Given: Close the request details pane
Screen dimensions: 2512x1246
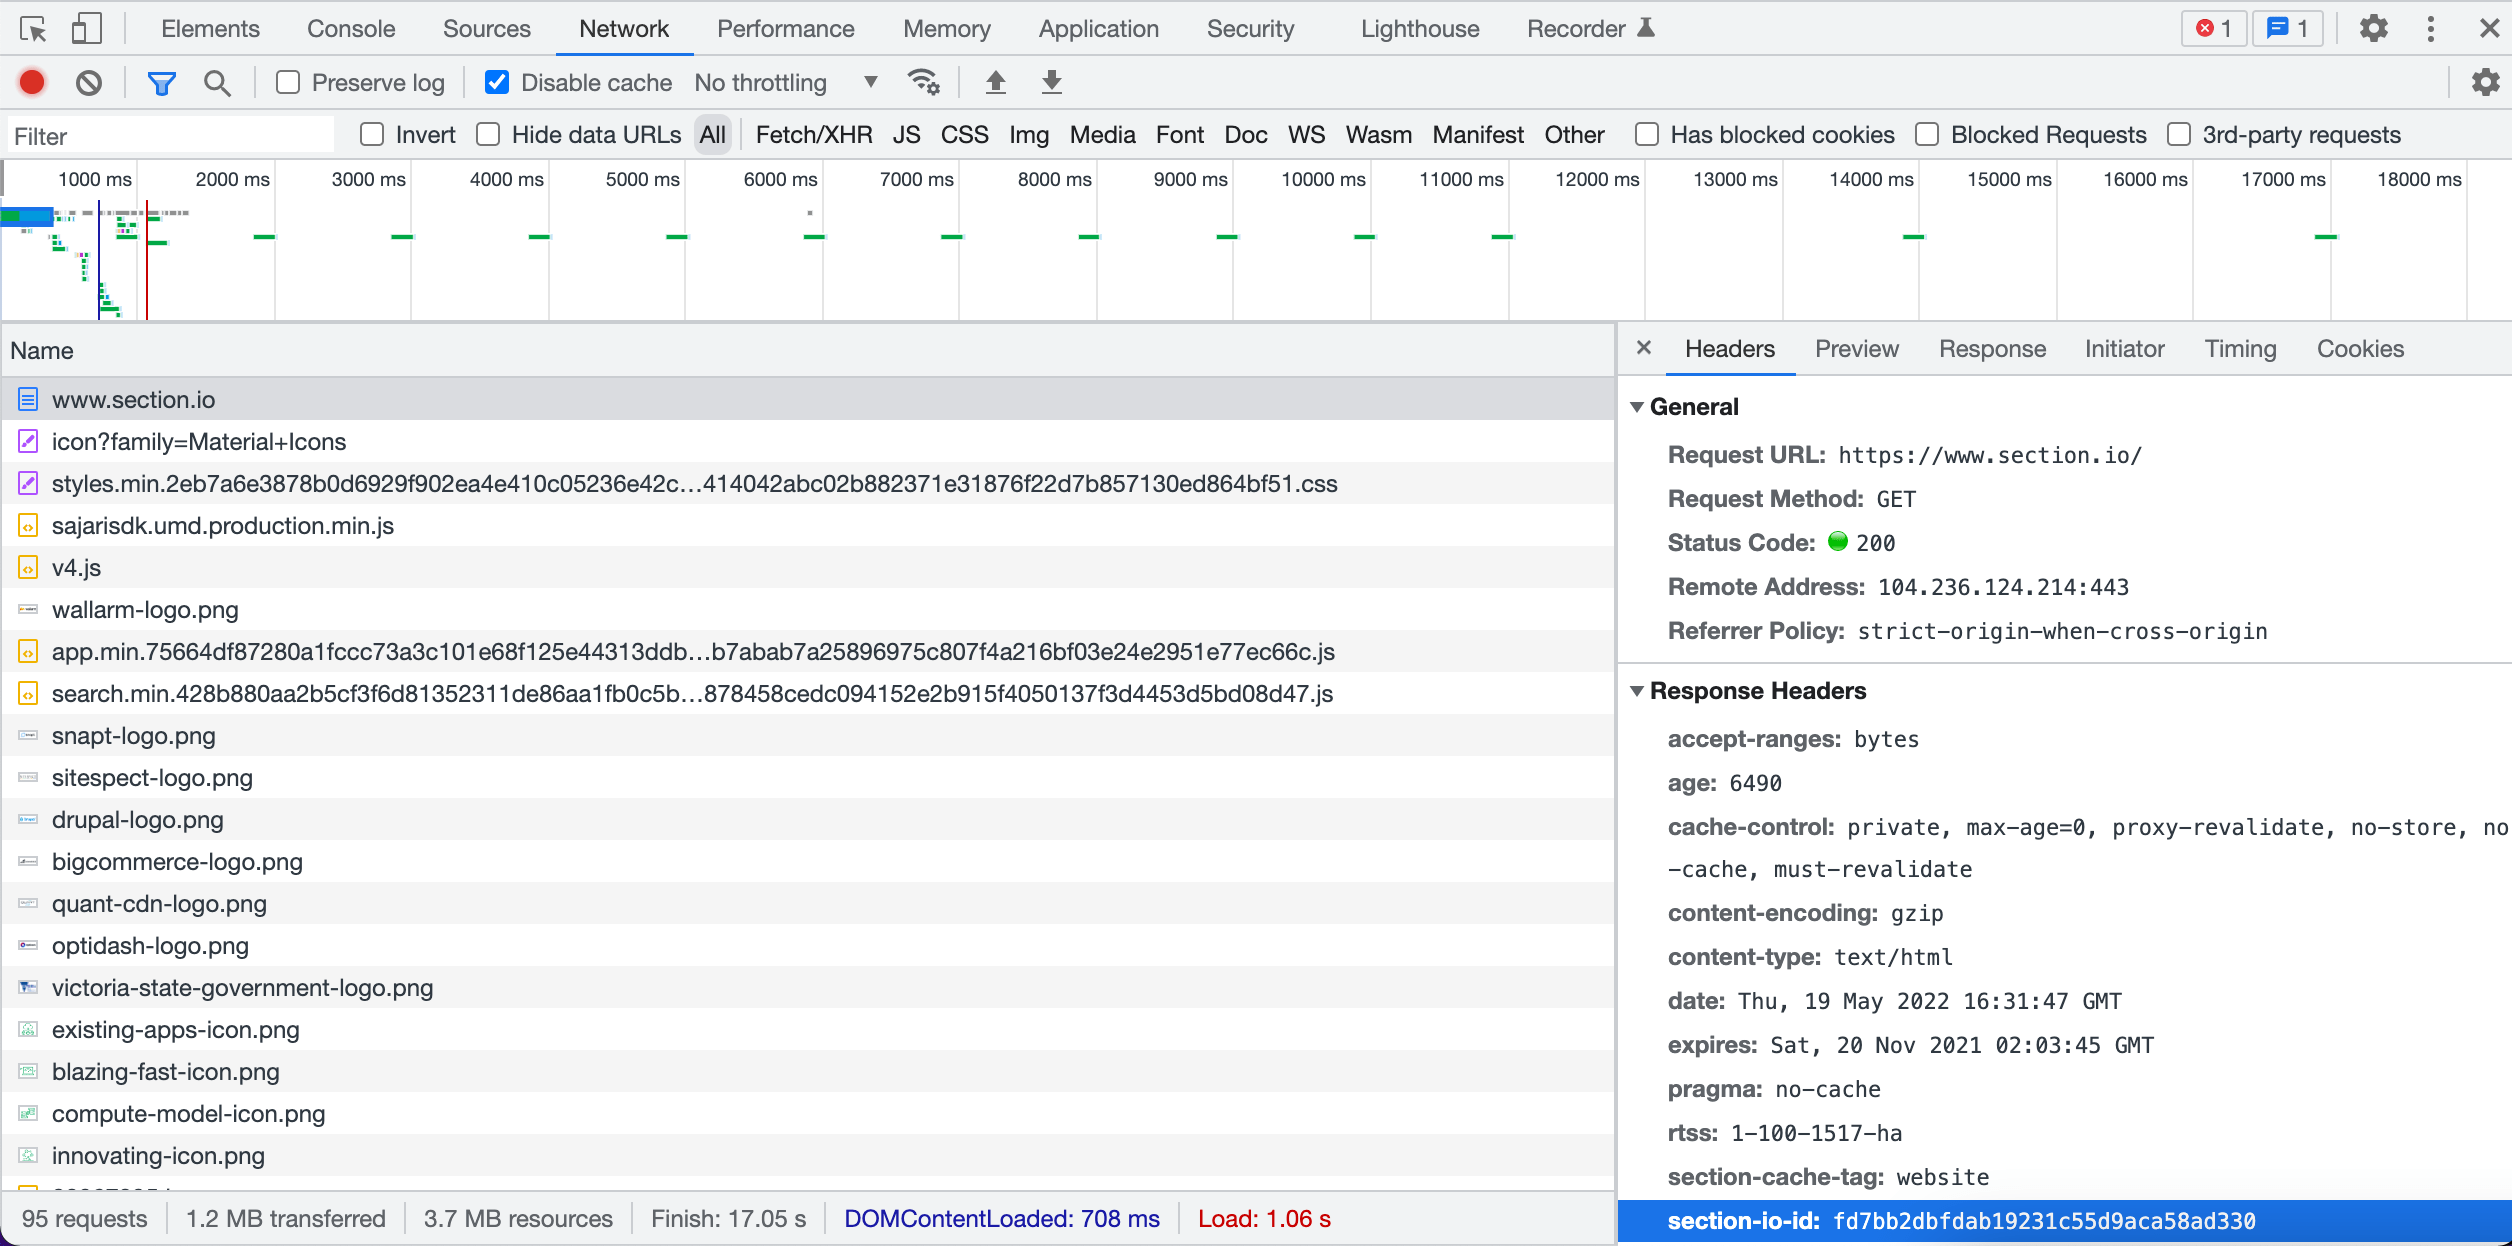Looking at the screenshot, I should pyautogui.click(x=1644, y=348).
